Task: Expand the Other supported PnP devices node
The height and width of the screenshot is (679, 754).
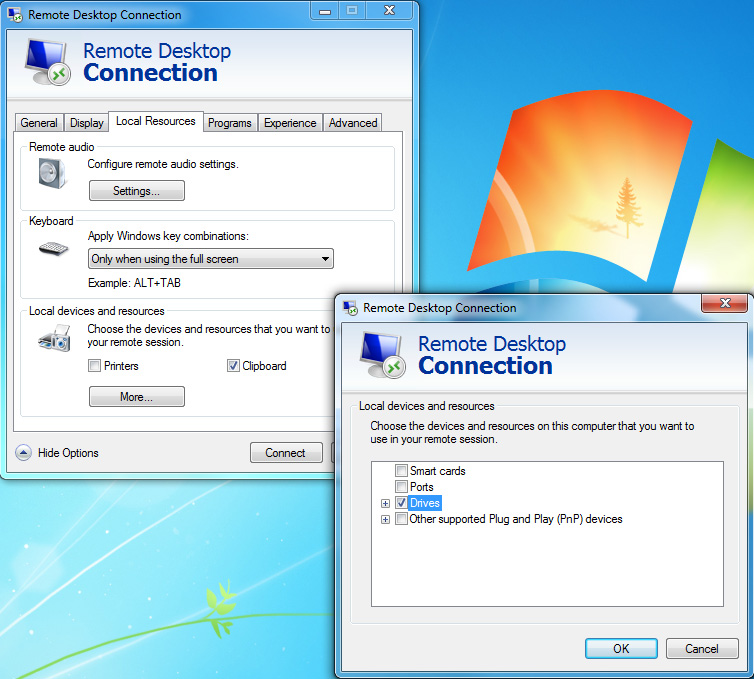Action: click(385, 519)
